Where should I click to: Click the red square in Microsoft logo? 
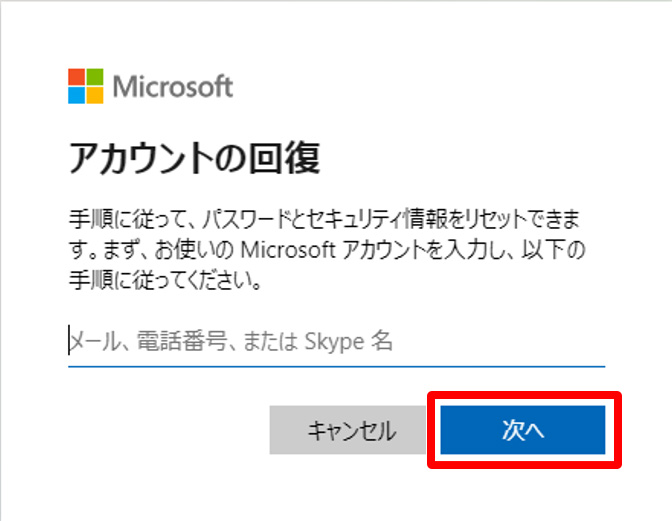click(77, 77)
